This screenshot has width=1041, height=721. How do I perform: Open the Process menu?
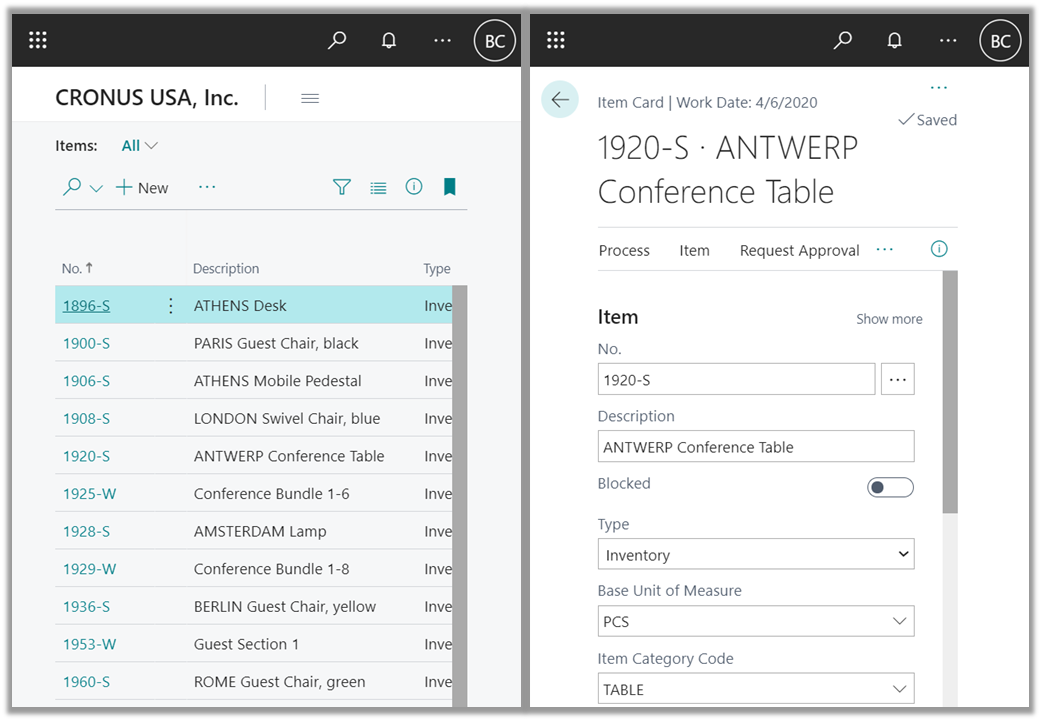click(x=624, y=250)
